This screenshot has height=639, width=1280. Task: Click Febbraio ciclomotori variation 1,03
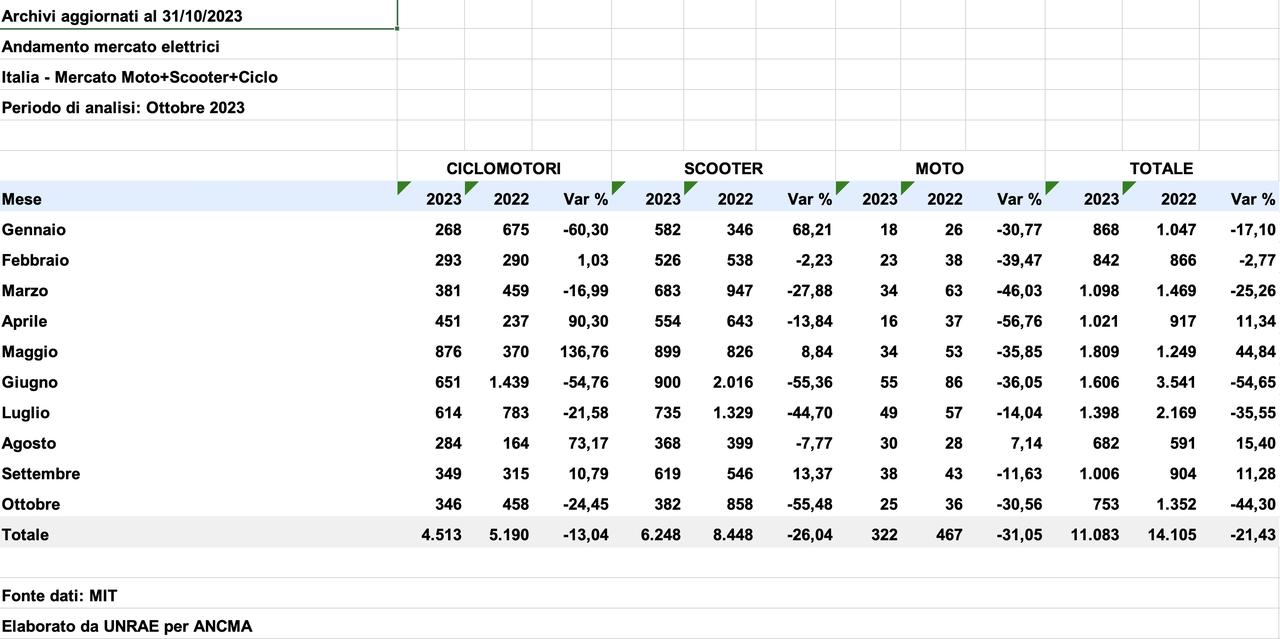coord(593,260)
